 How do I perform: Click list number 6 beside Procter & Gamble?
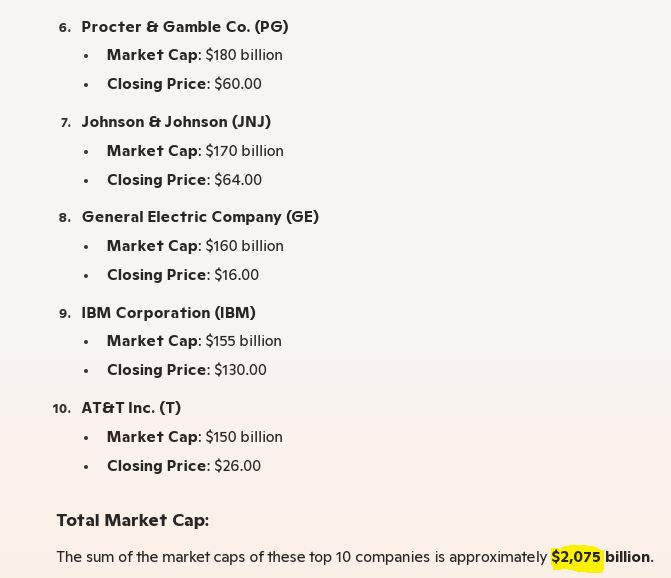[65, 28]
